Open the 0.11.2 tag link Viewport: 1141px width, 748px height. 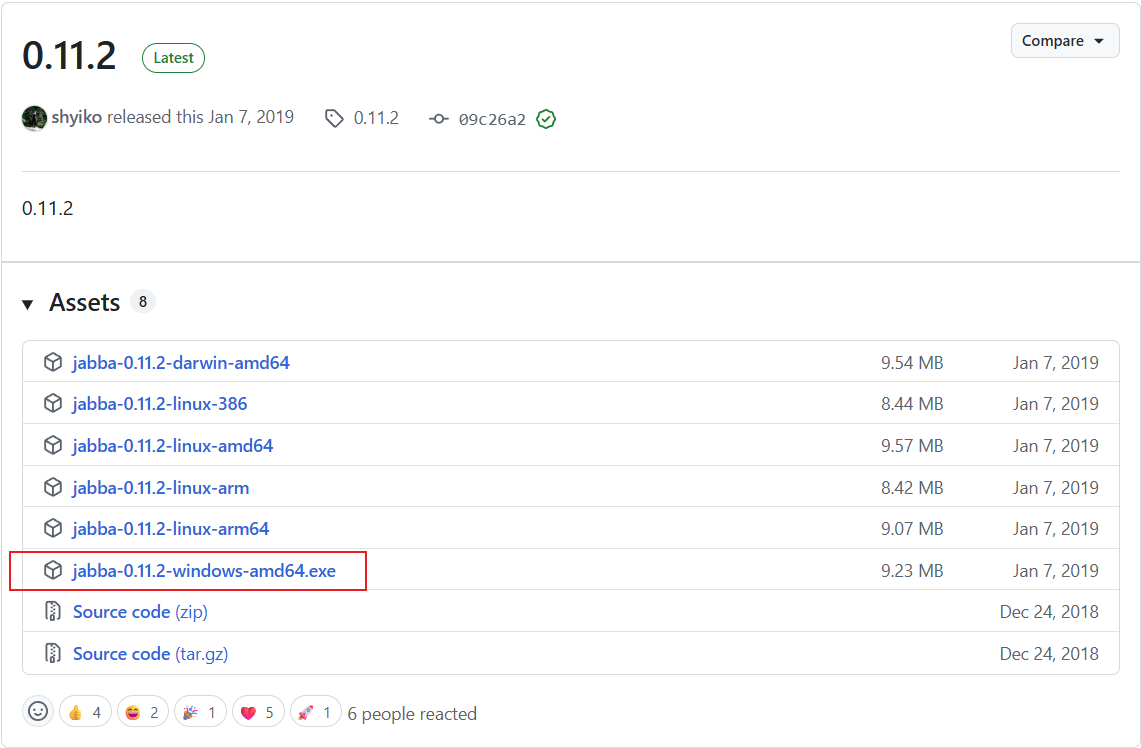[376, 118]
